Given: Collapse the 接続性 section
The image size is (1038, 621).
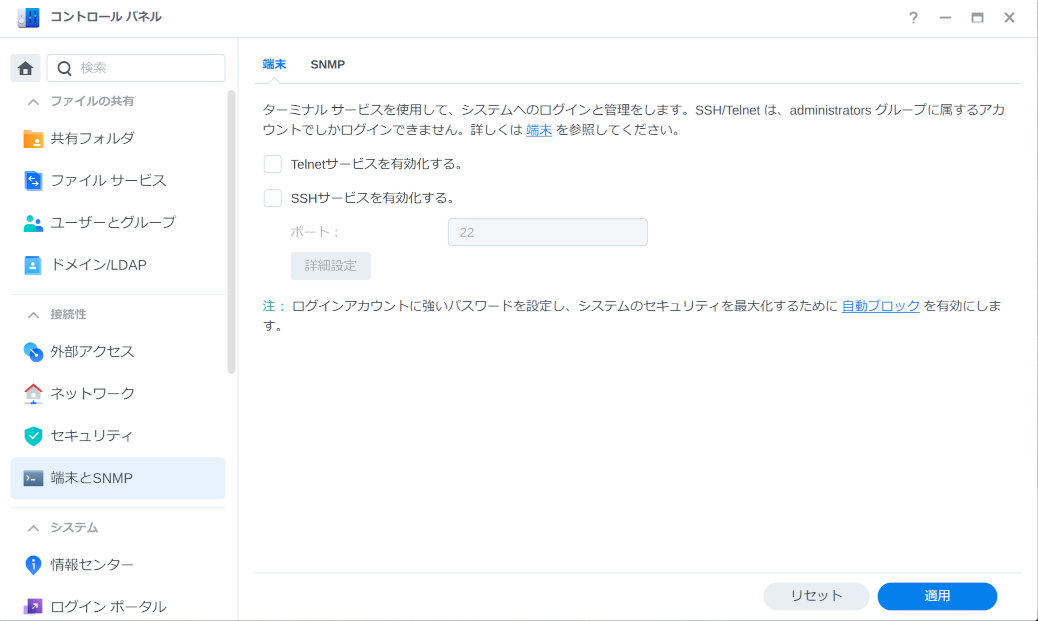Looking at the screenshot, I should pyautogui.click(x=33, y=315).
